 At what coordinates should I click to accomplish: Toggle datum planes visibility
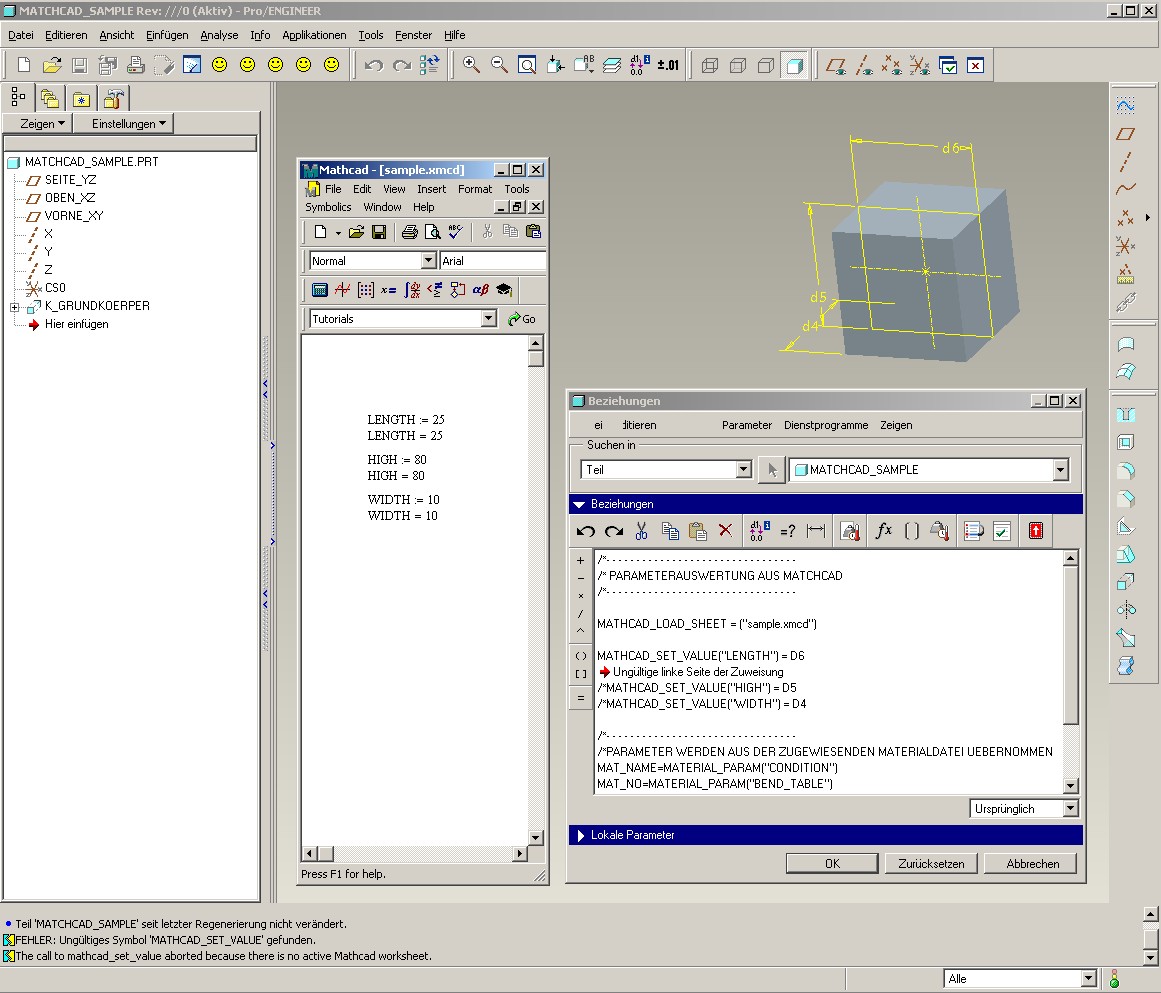pyautogui.click(x=836, y=65)
